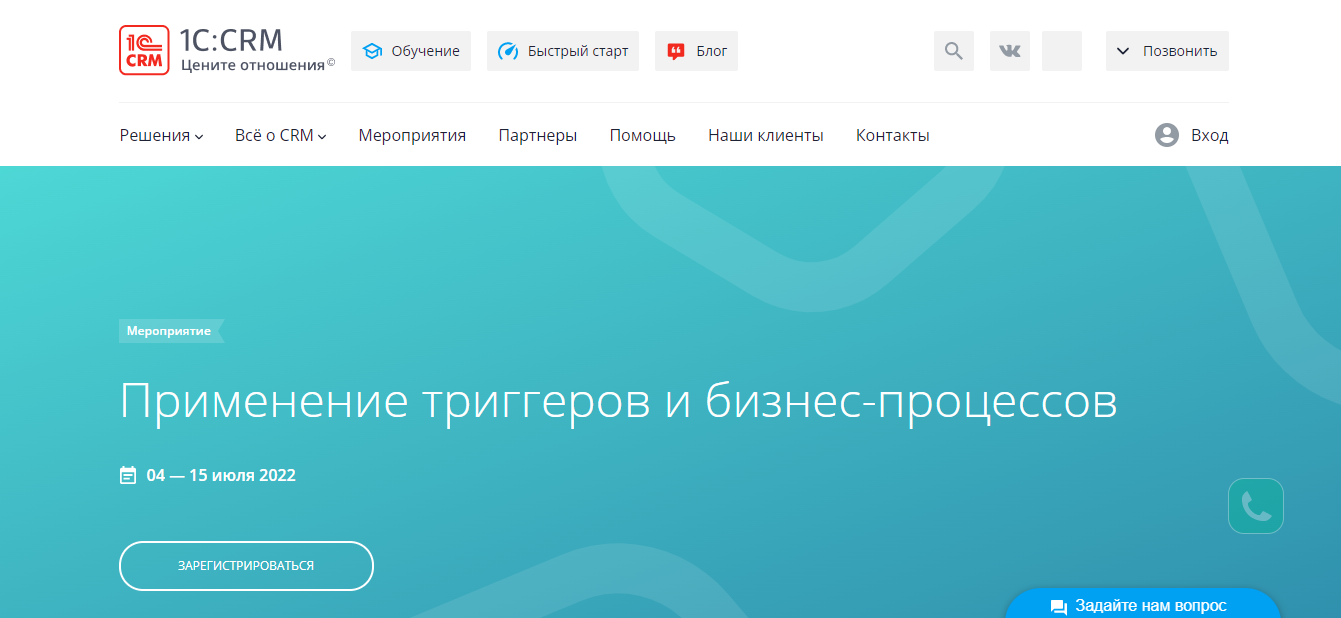This screenshot has width=1341, height=618.
Task: Select the graduation cap icon next to Обучение
Action: (x=374, y=50)
